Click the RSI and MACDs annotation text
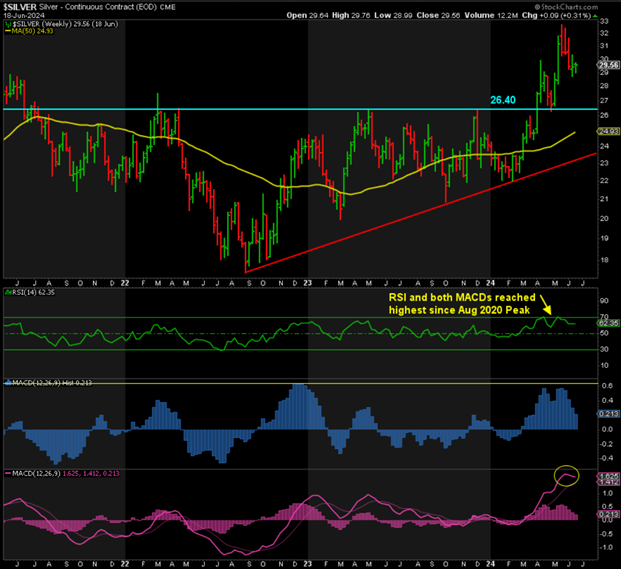621x569 pixels. click(x=462, y=304)
